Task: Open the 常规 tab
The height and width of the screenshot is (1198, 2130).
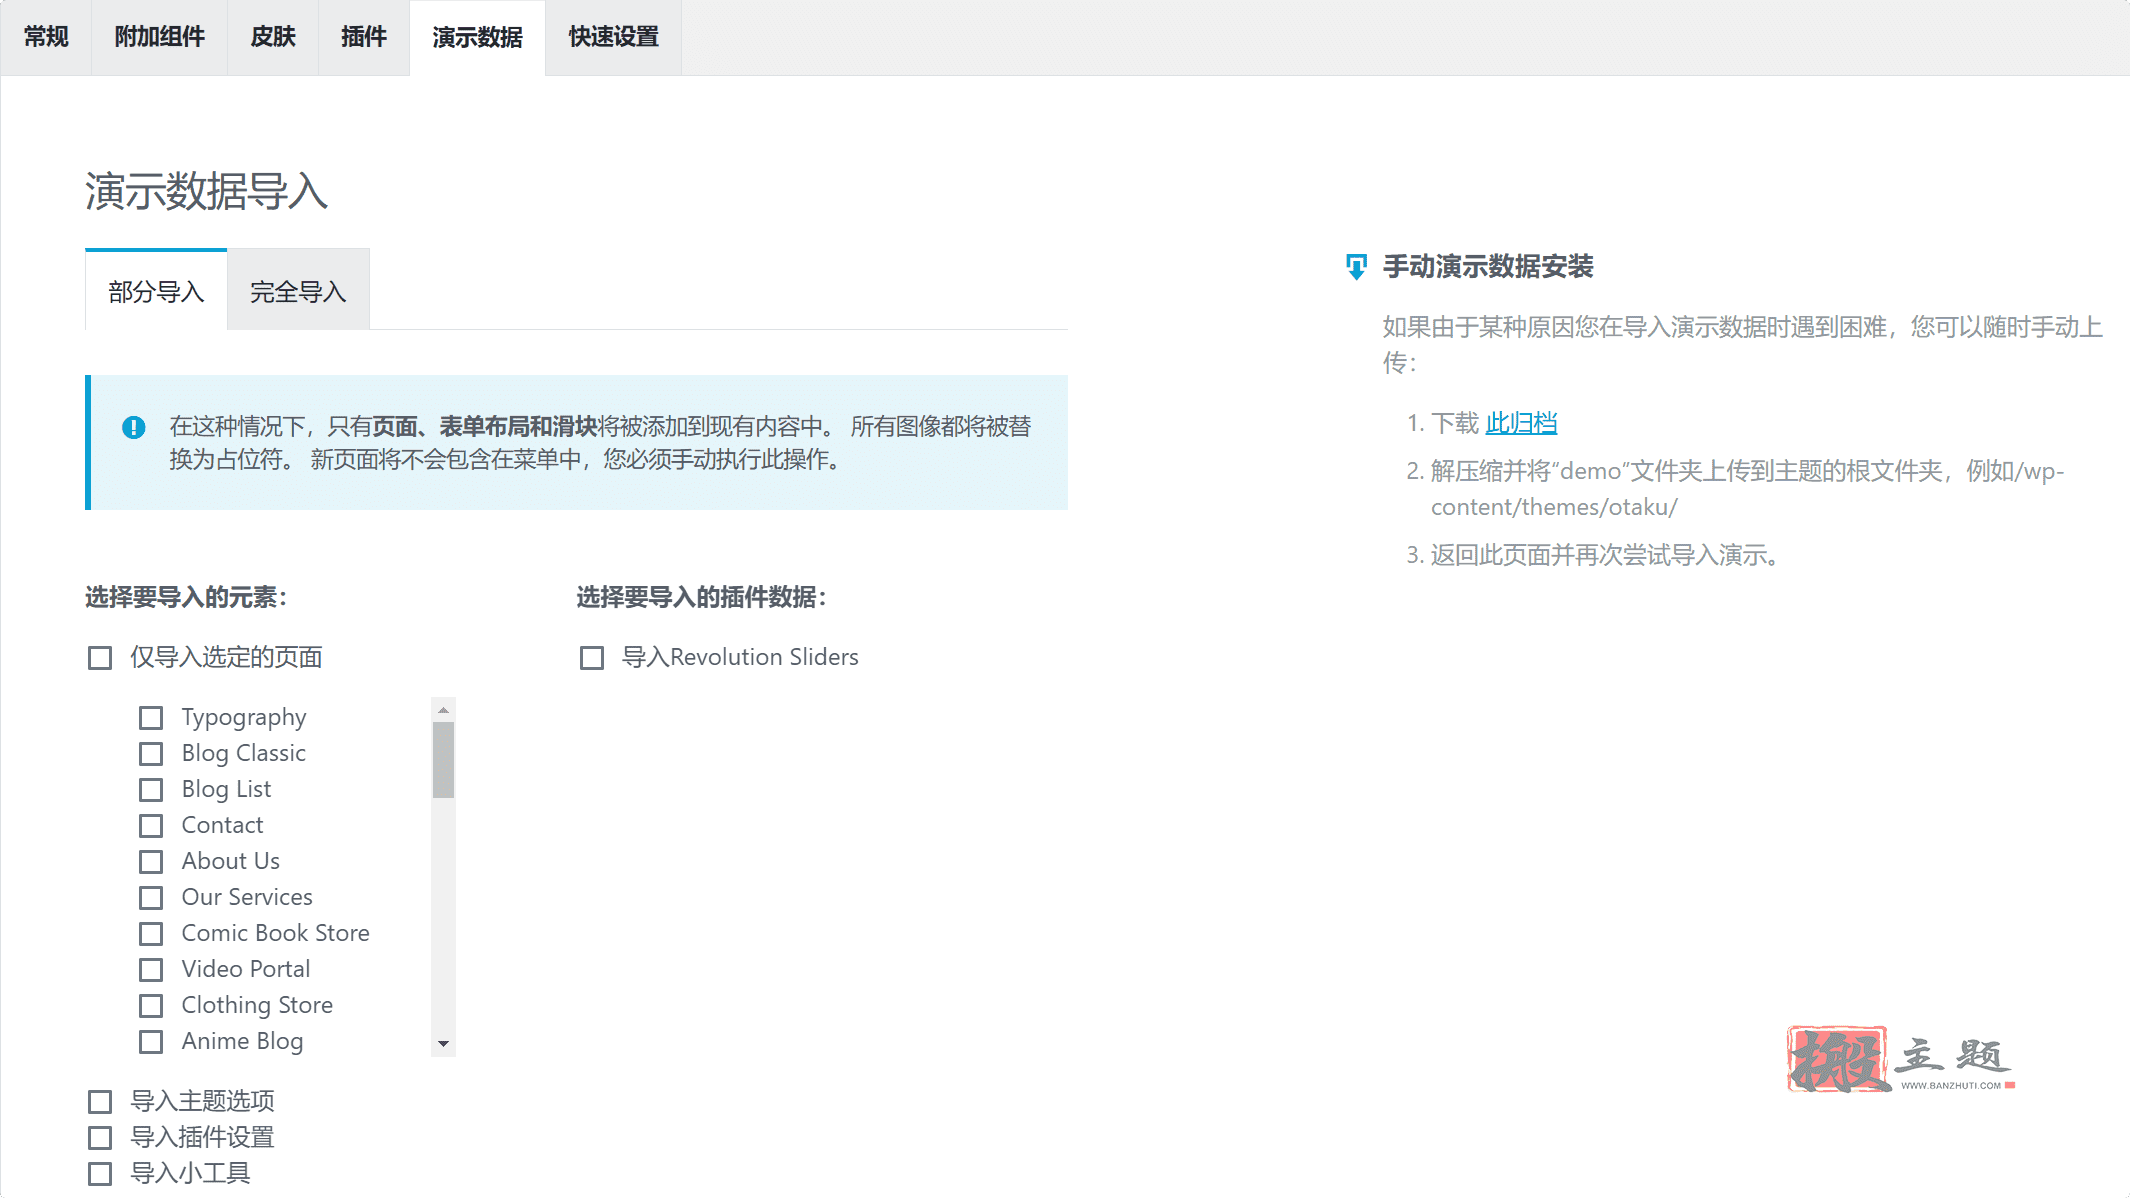Action: click(x=46, y=37)
